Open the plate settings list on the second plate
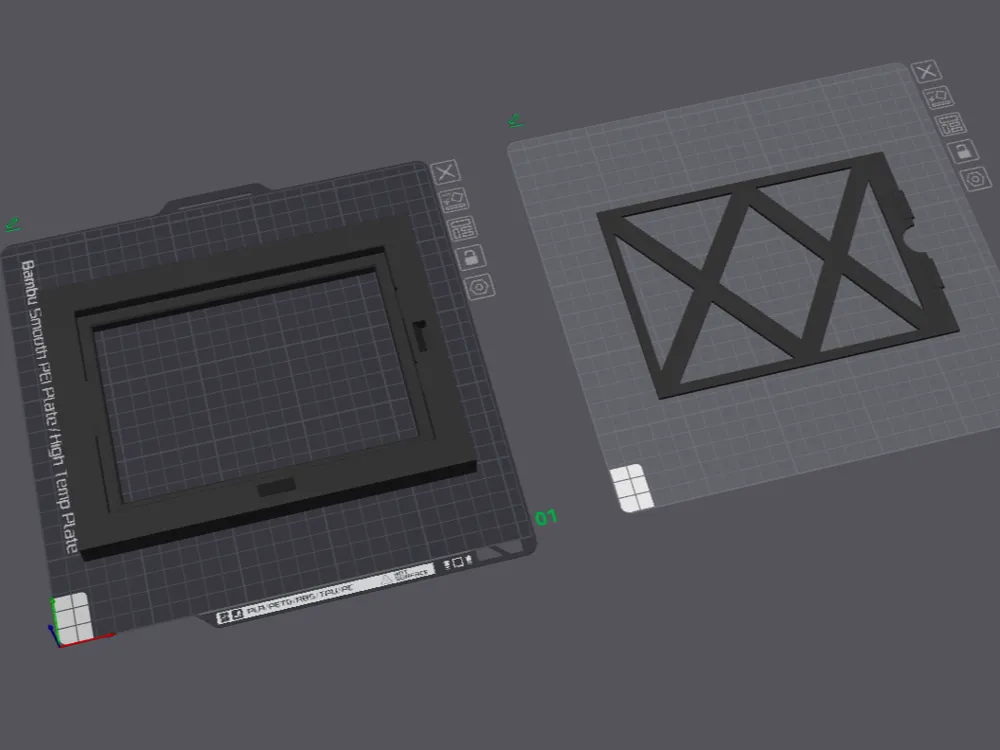 pyautogui.click(x=952, y=125)
